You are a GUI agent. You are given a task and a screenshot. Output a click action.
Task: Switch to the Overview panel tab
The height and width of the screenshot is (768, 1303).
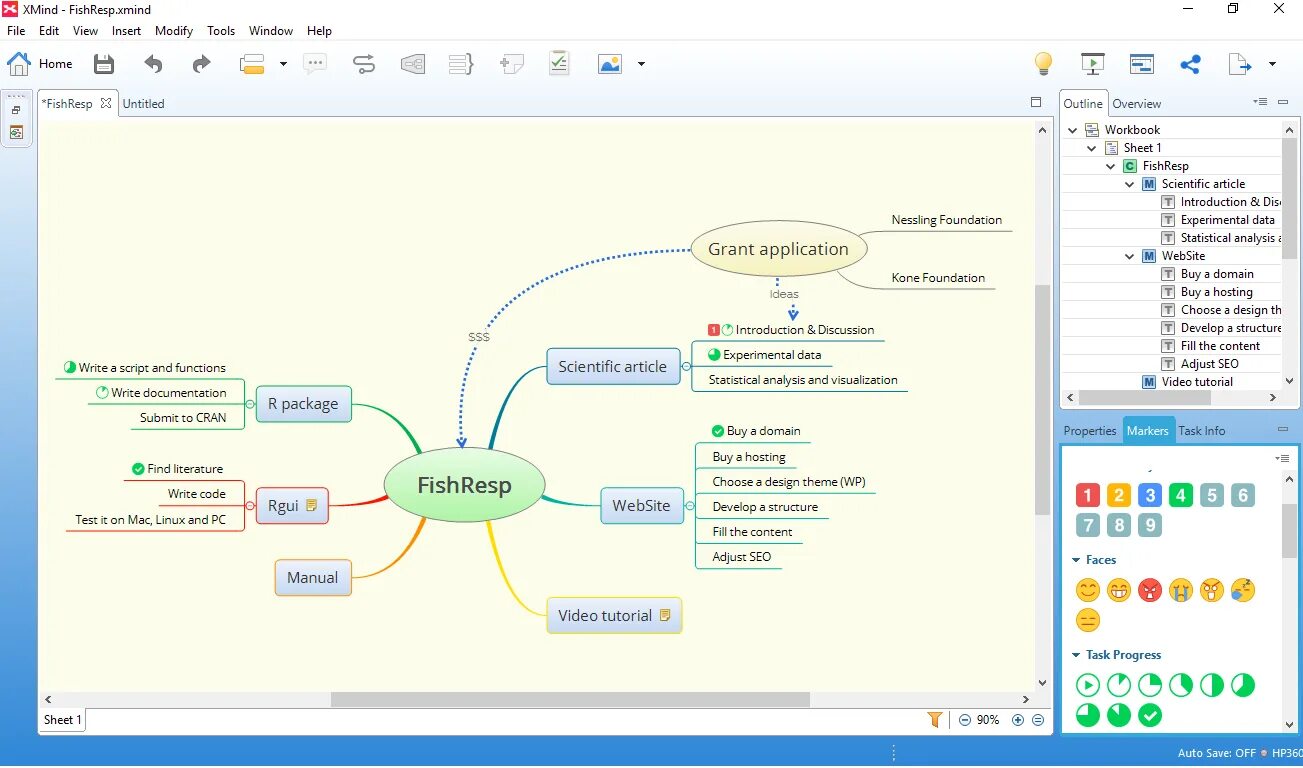click(1137, 104)
